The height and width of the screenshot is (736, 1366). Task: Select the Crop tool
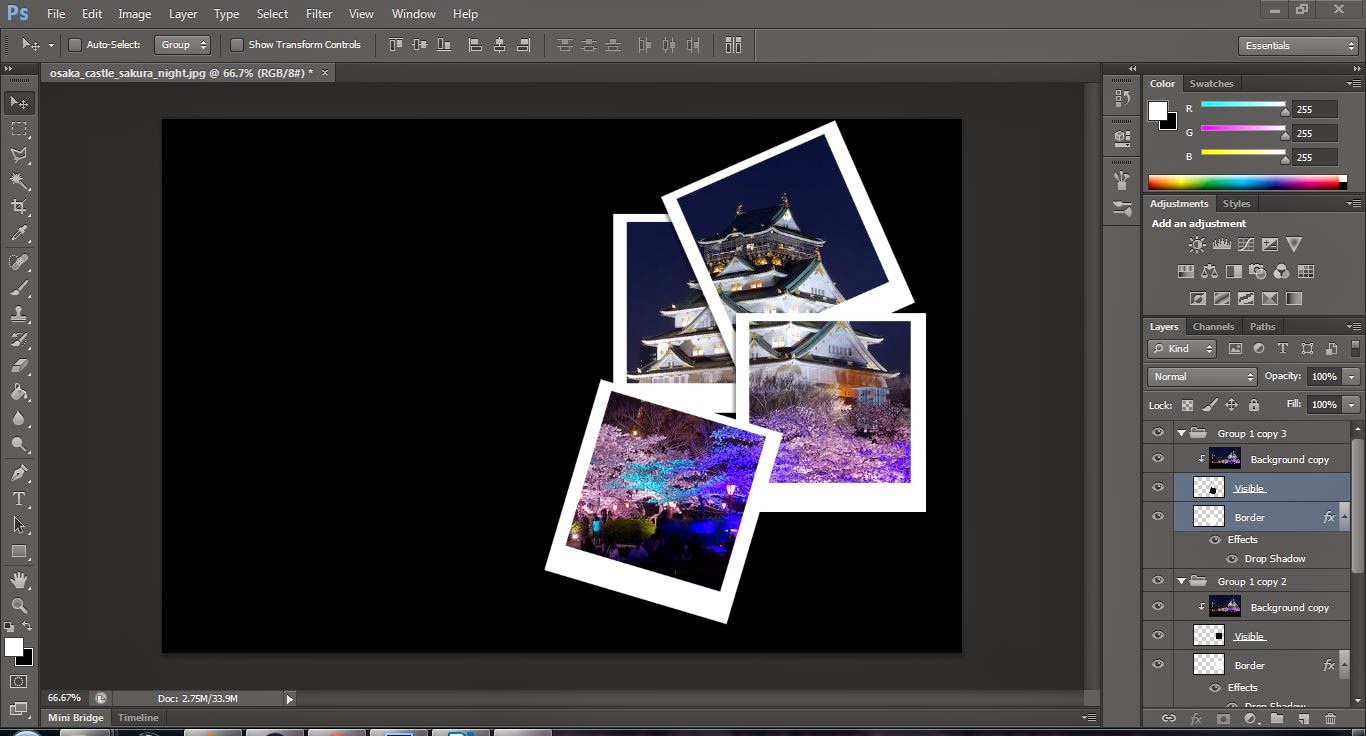tap(19, 207)
